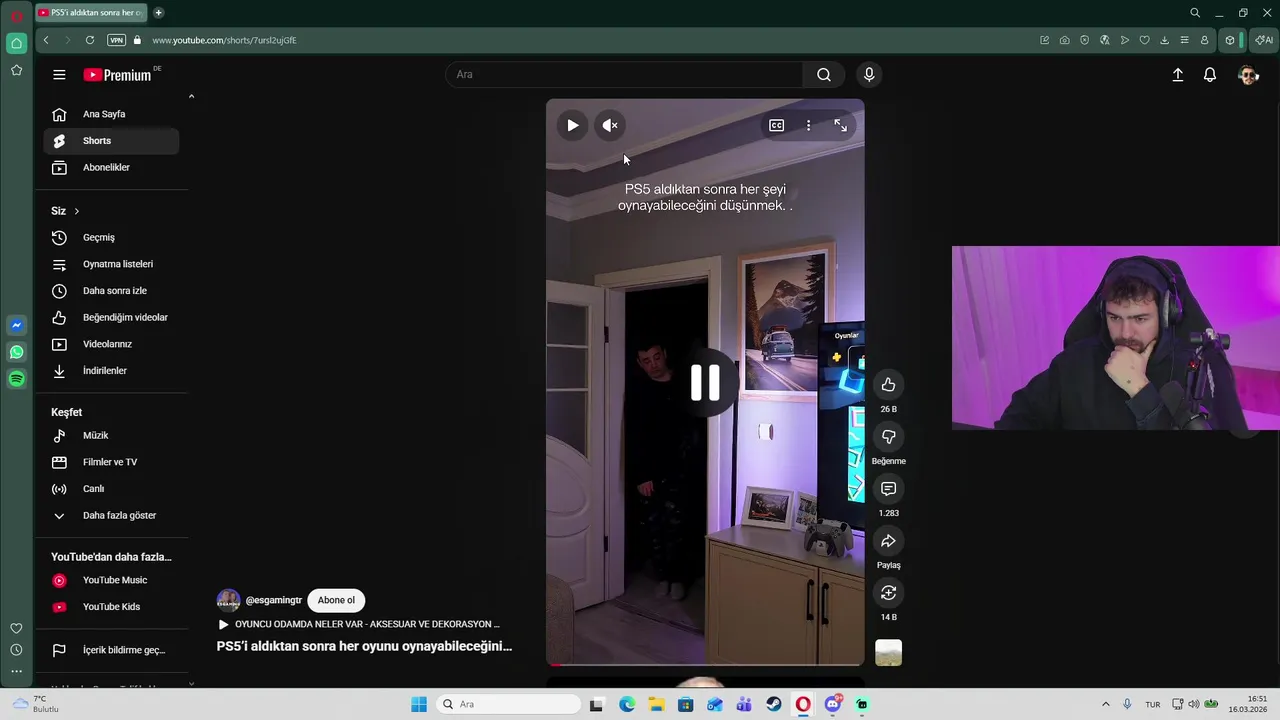Open a new browser tab
The image size is (1280, 720).
(x=159, y=13)
